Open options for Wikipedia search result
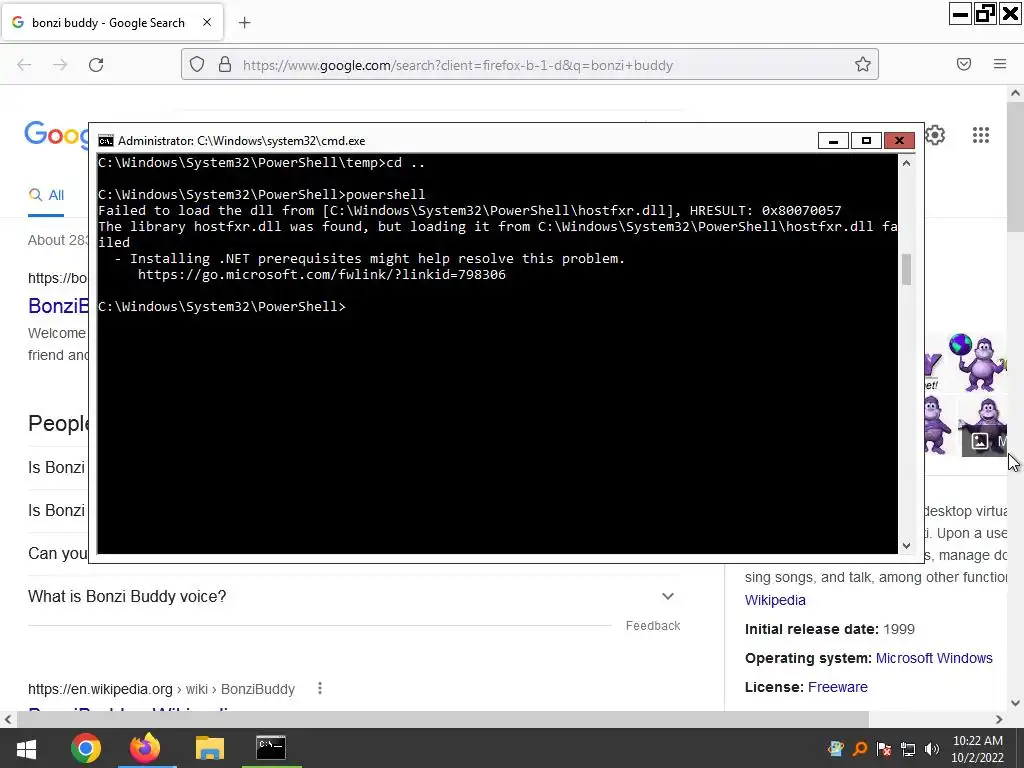The height and width of the screenshot is (768, 1024). point(320,688)
